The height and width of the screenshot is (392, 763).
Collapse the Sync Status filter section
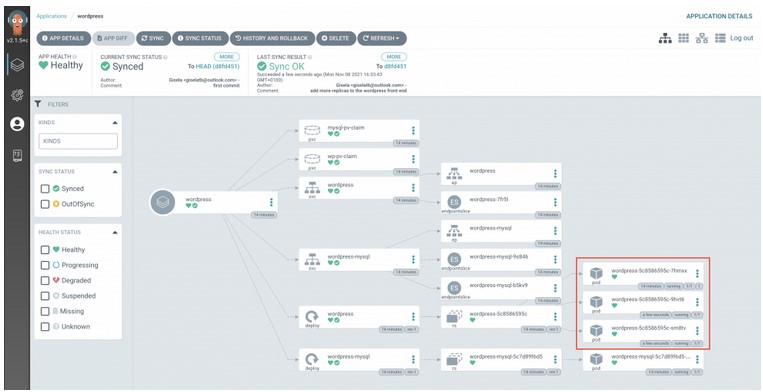[x=115, y=172]
